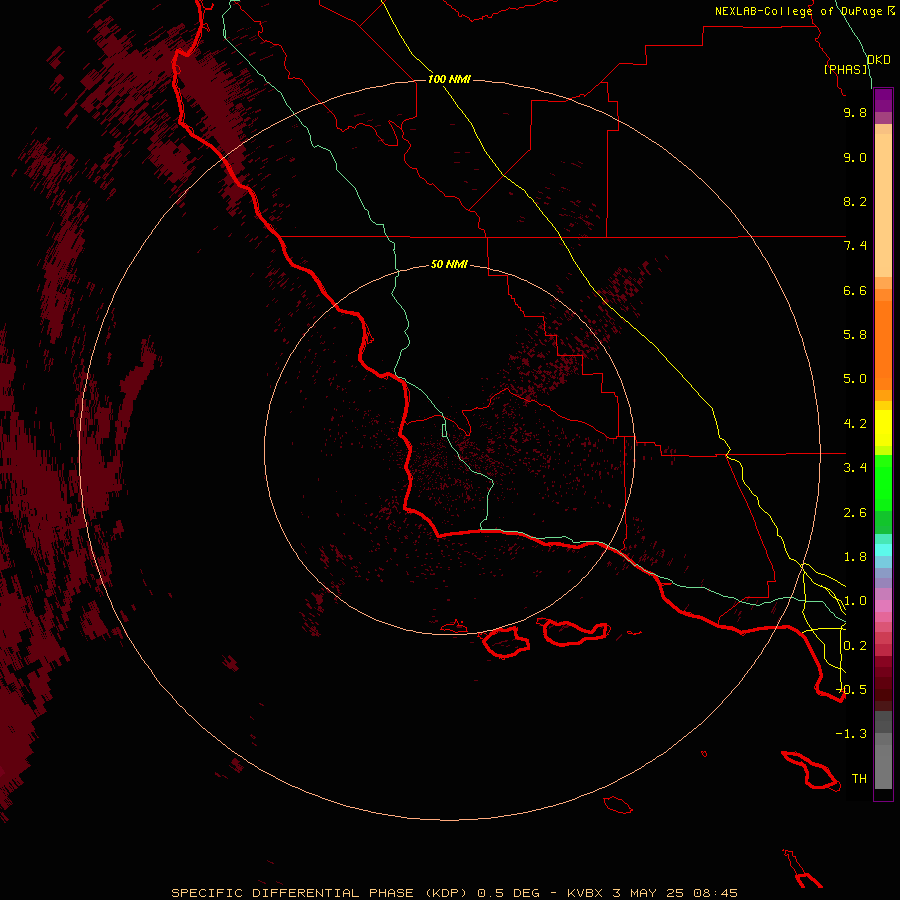Viewport: 900px width, 900px height.
Task: Click the 4.2 value on the color scale
Action: 855,424
